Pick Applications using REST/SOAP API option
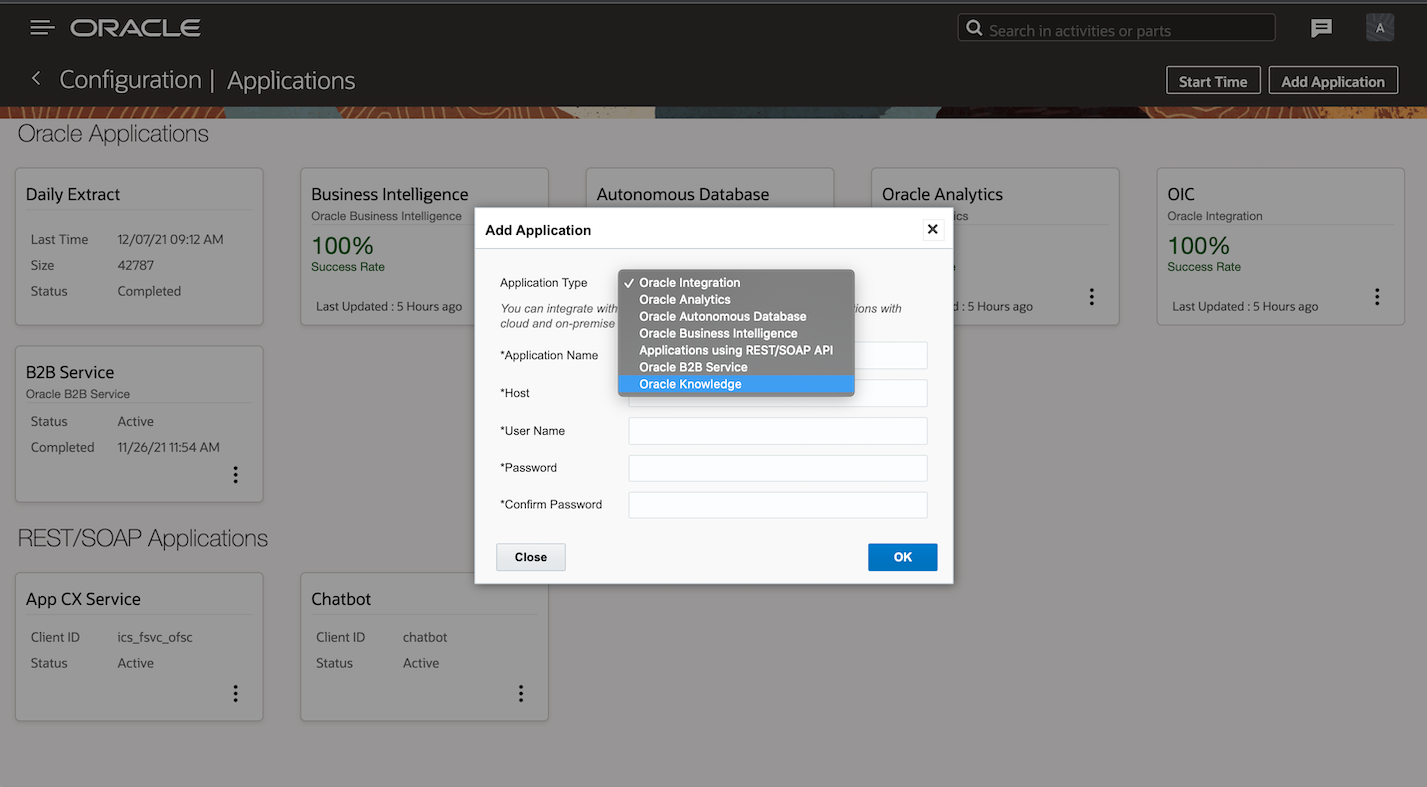 coord(735,350)
